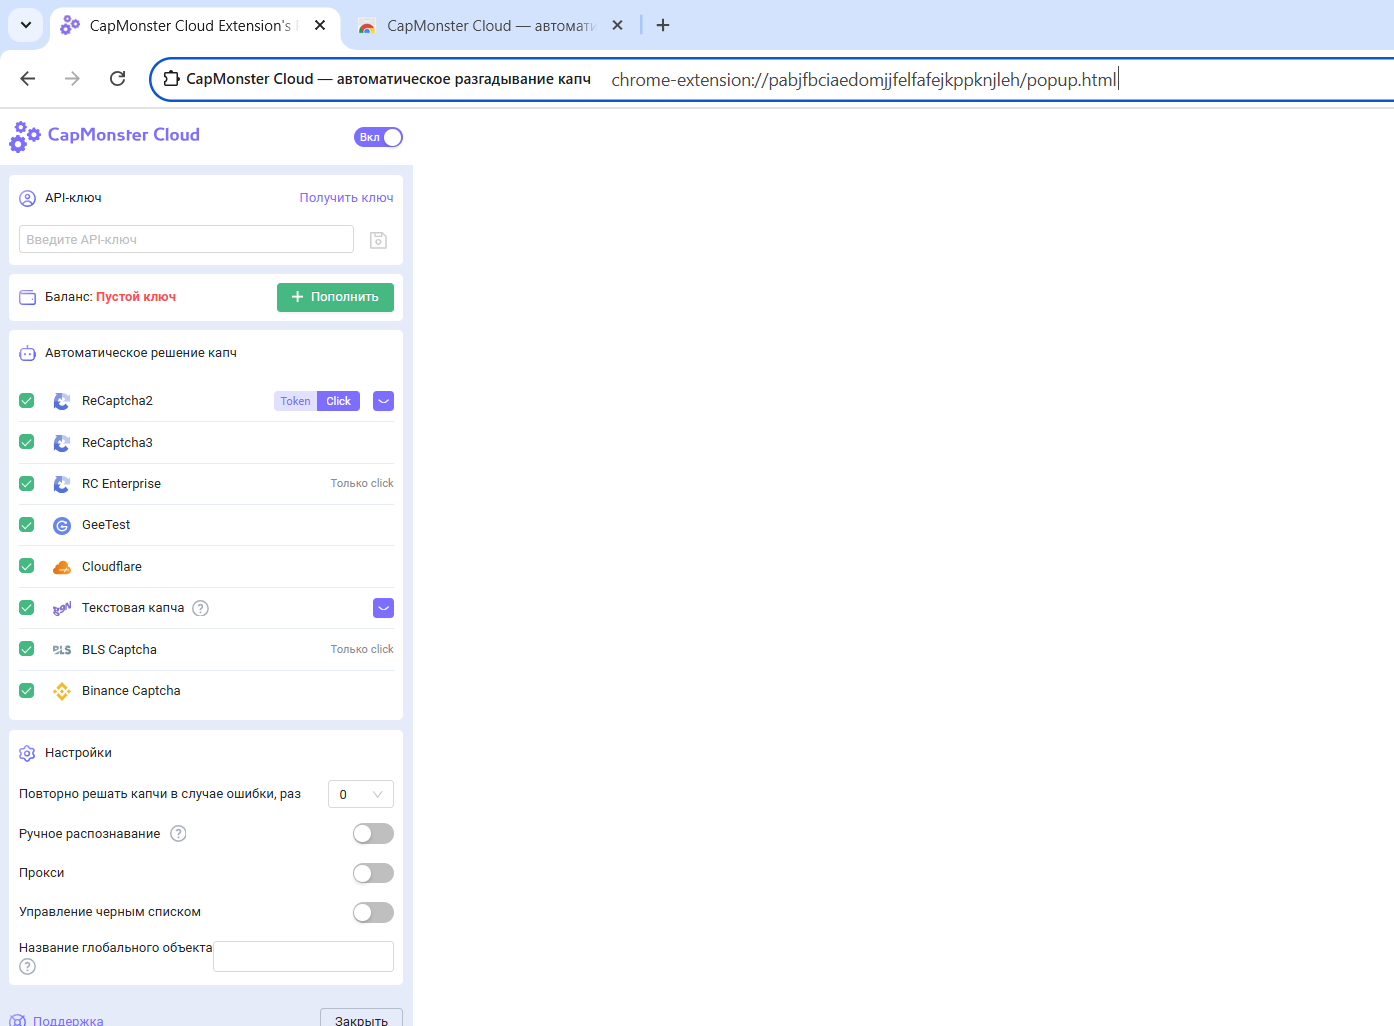Click the Cloudflare cloud icon
1394x1026 pixels.
point(62,567)
